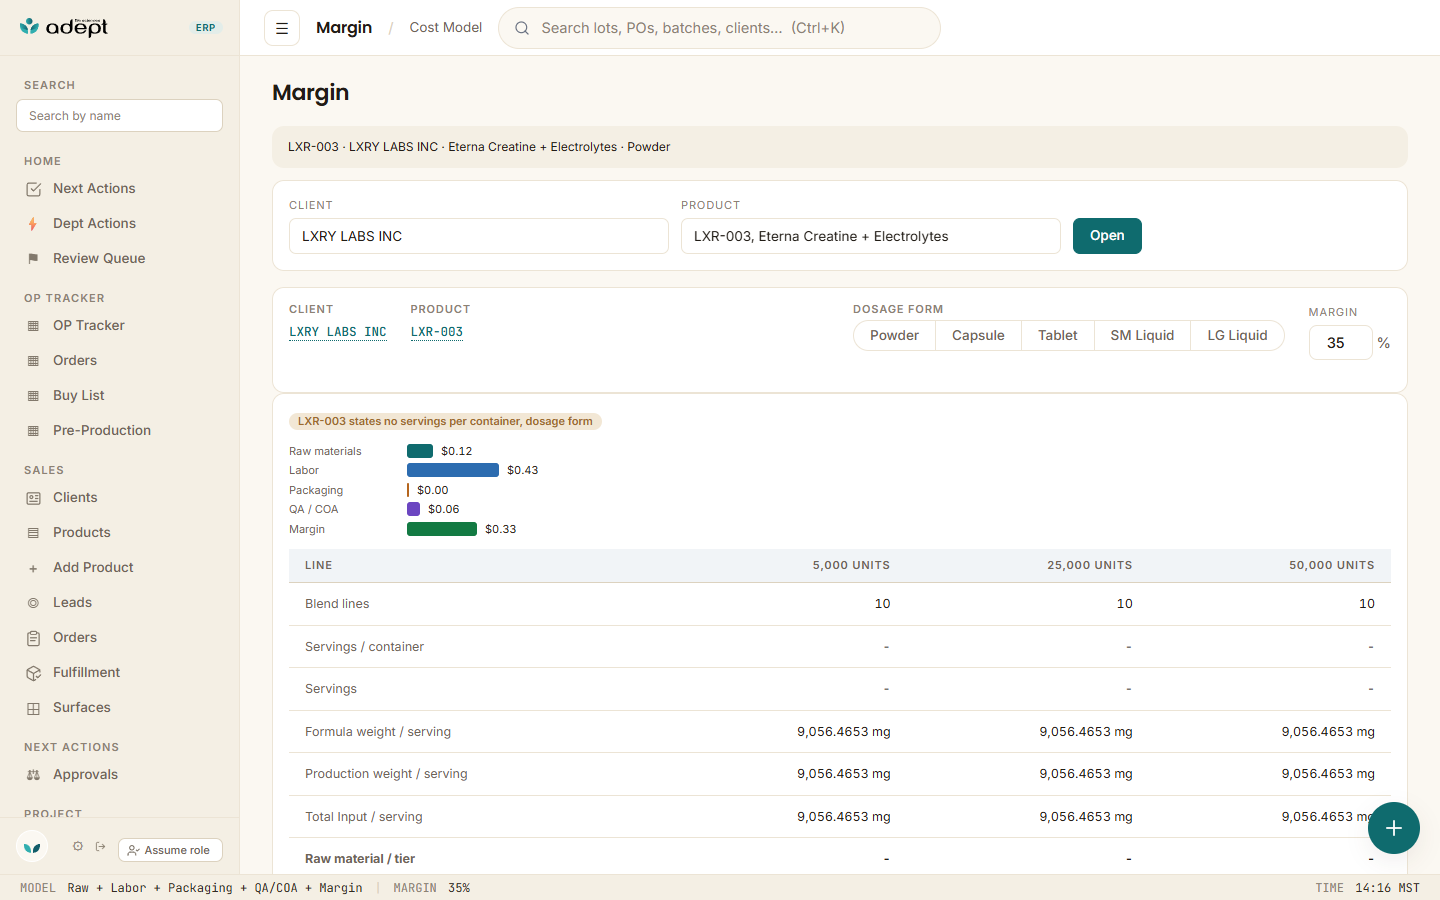Click the "25,000 UNITS" column header
Screen dimensions: 1440x900
1090,566
